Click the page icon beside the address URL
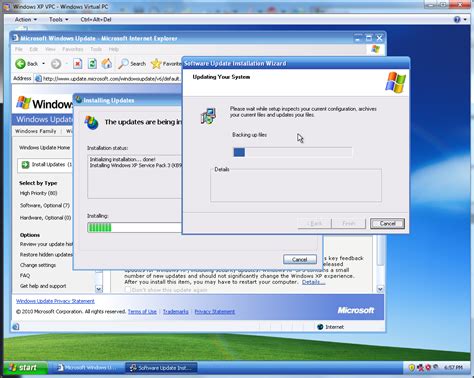This screenshot has height=378, width=474. point(38,79)
